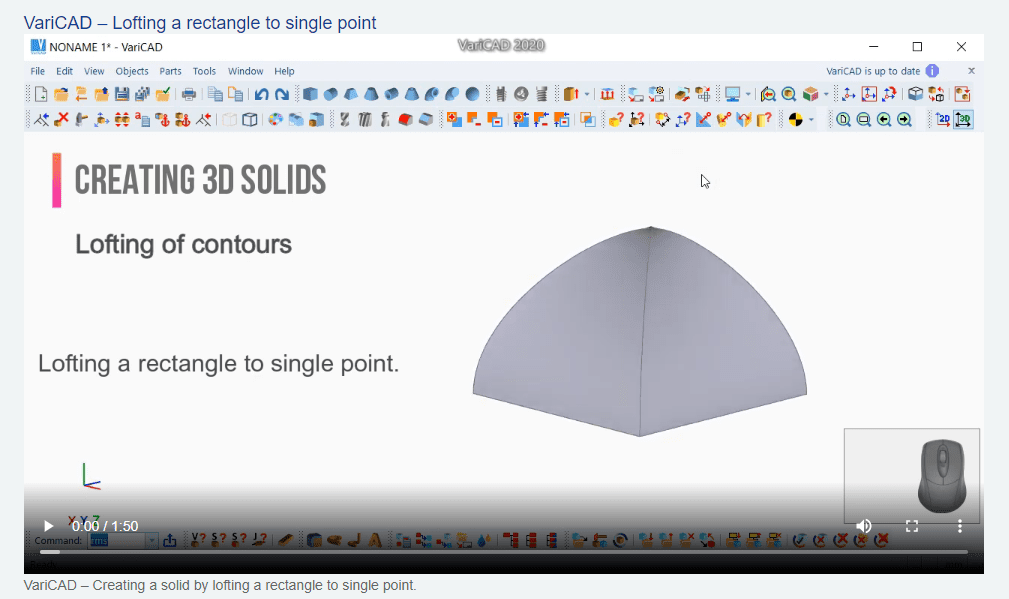Click the zoom page magnifier icon
The image size is (1009, 599).
point(843,120)
